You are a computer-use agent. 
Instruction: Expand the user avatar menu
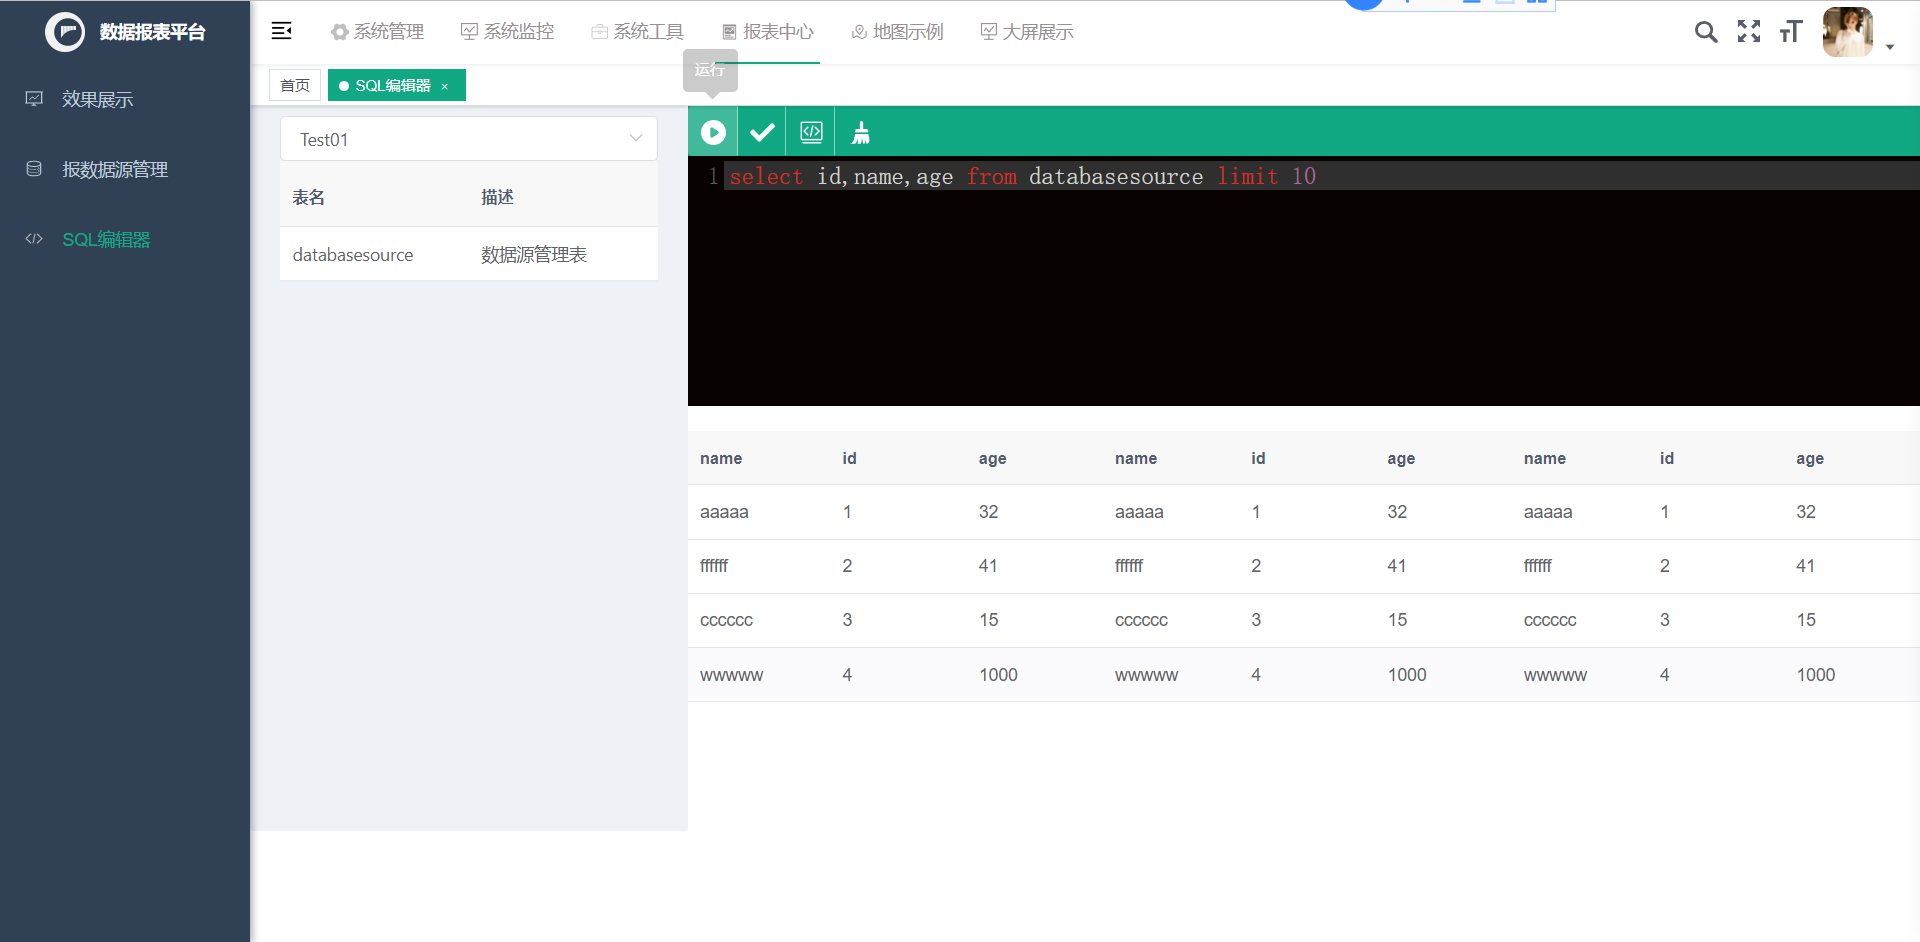(x=1890, y=46)
